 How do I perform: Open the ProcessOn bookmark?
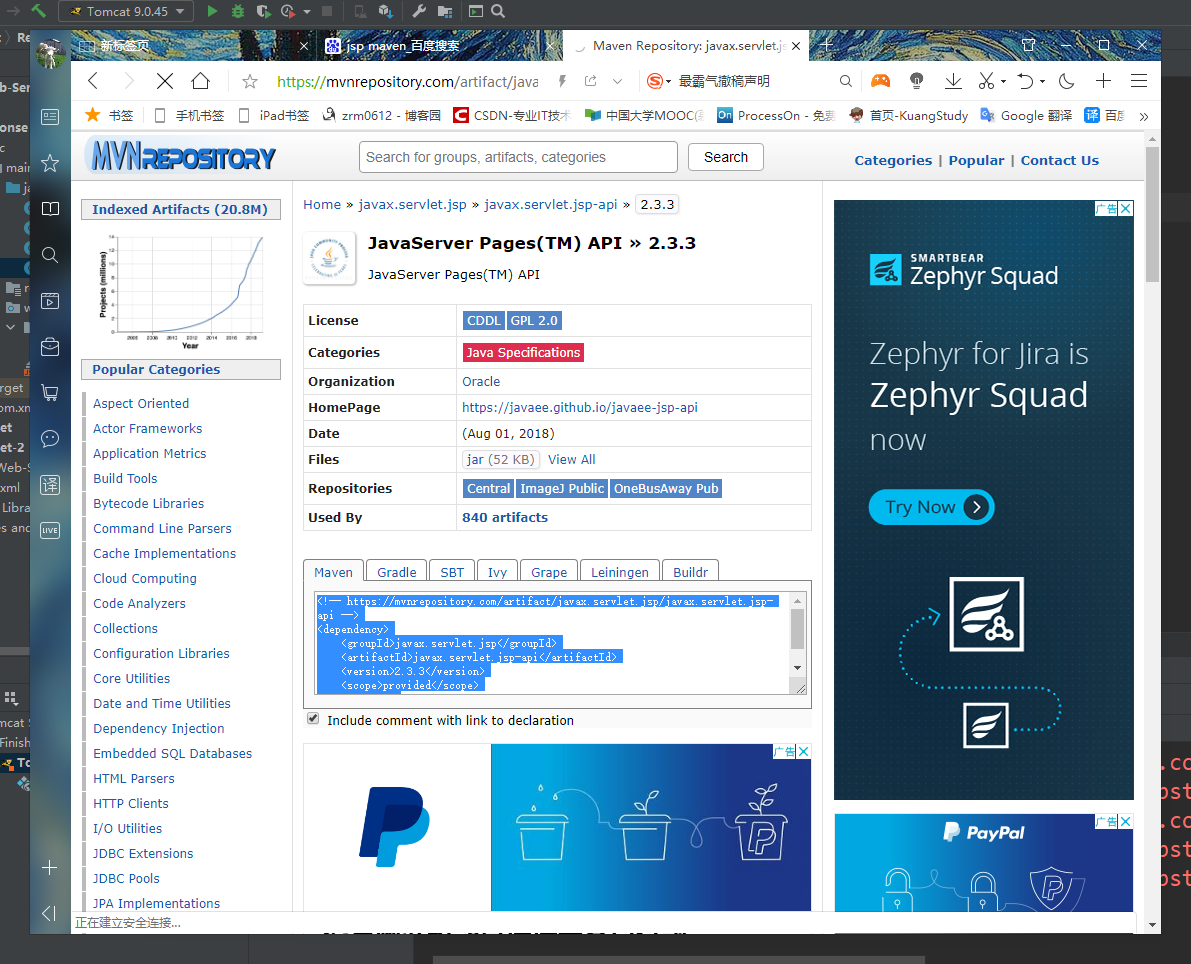point(776,115)
